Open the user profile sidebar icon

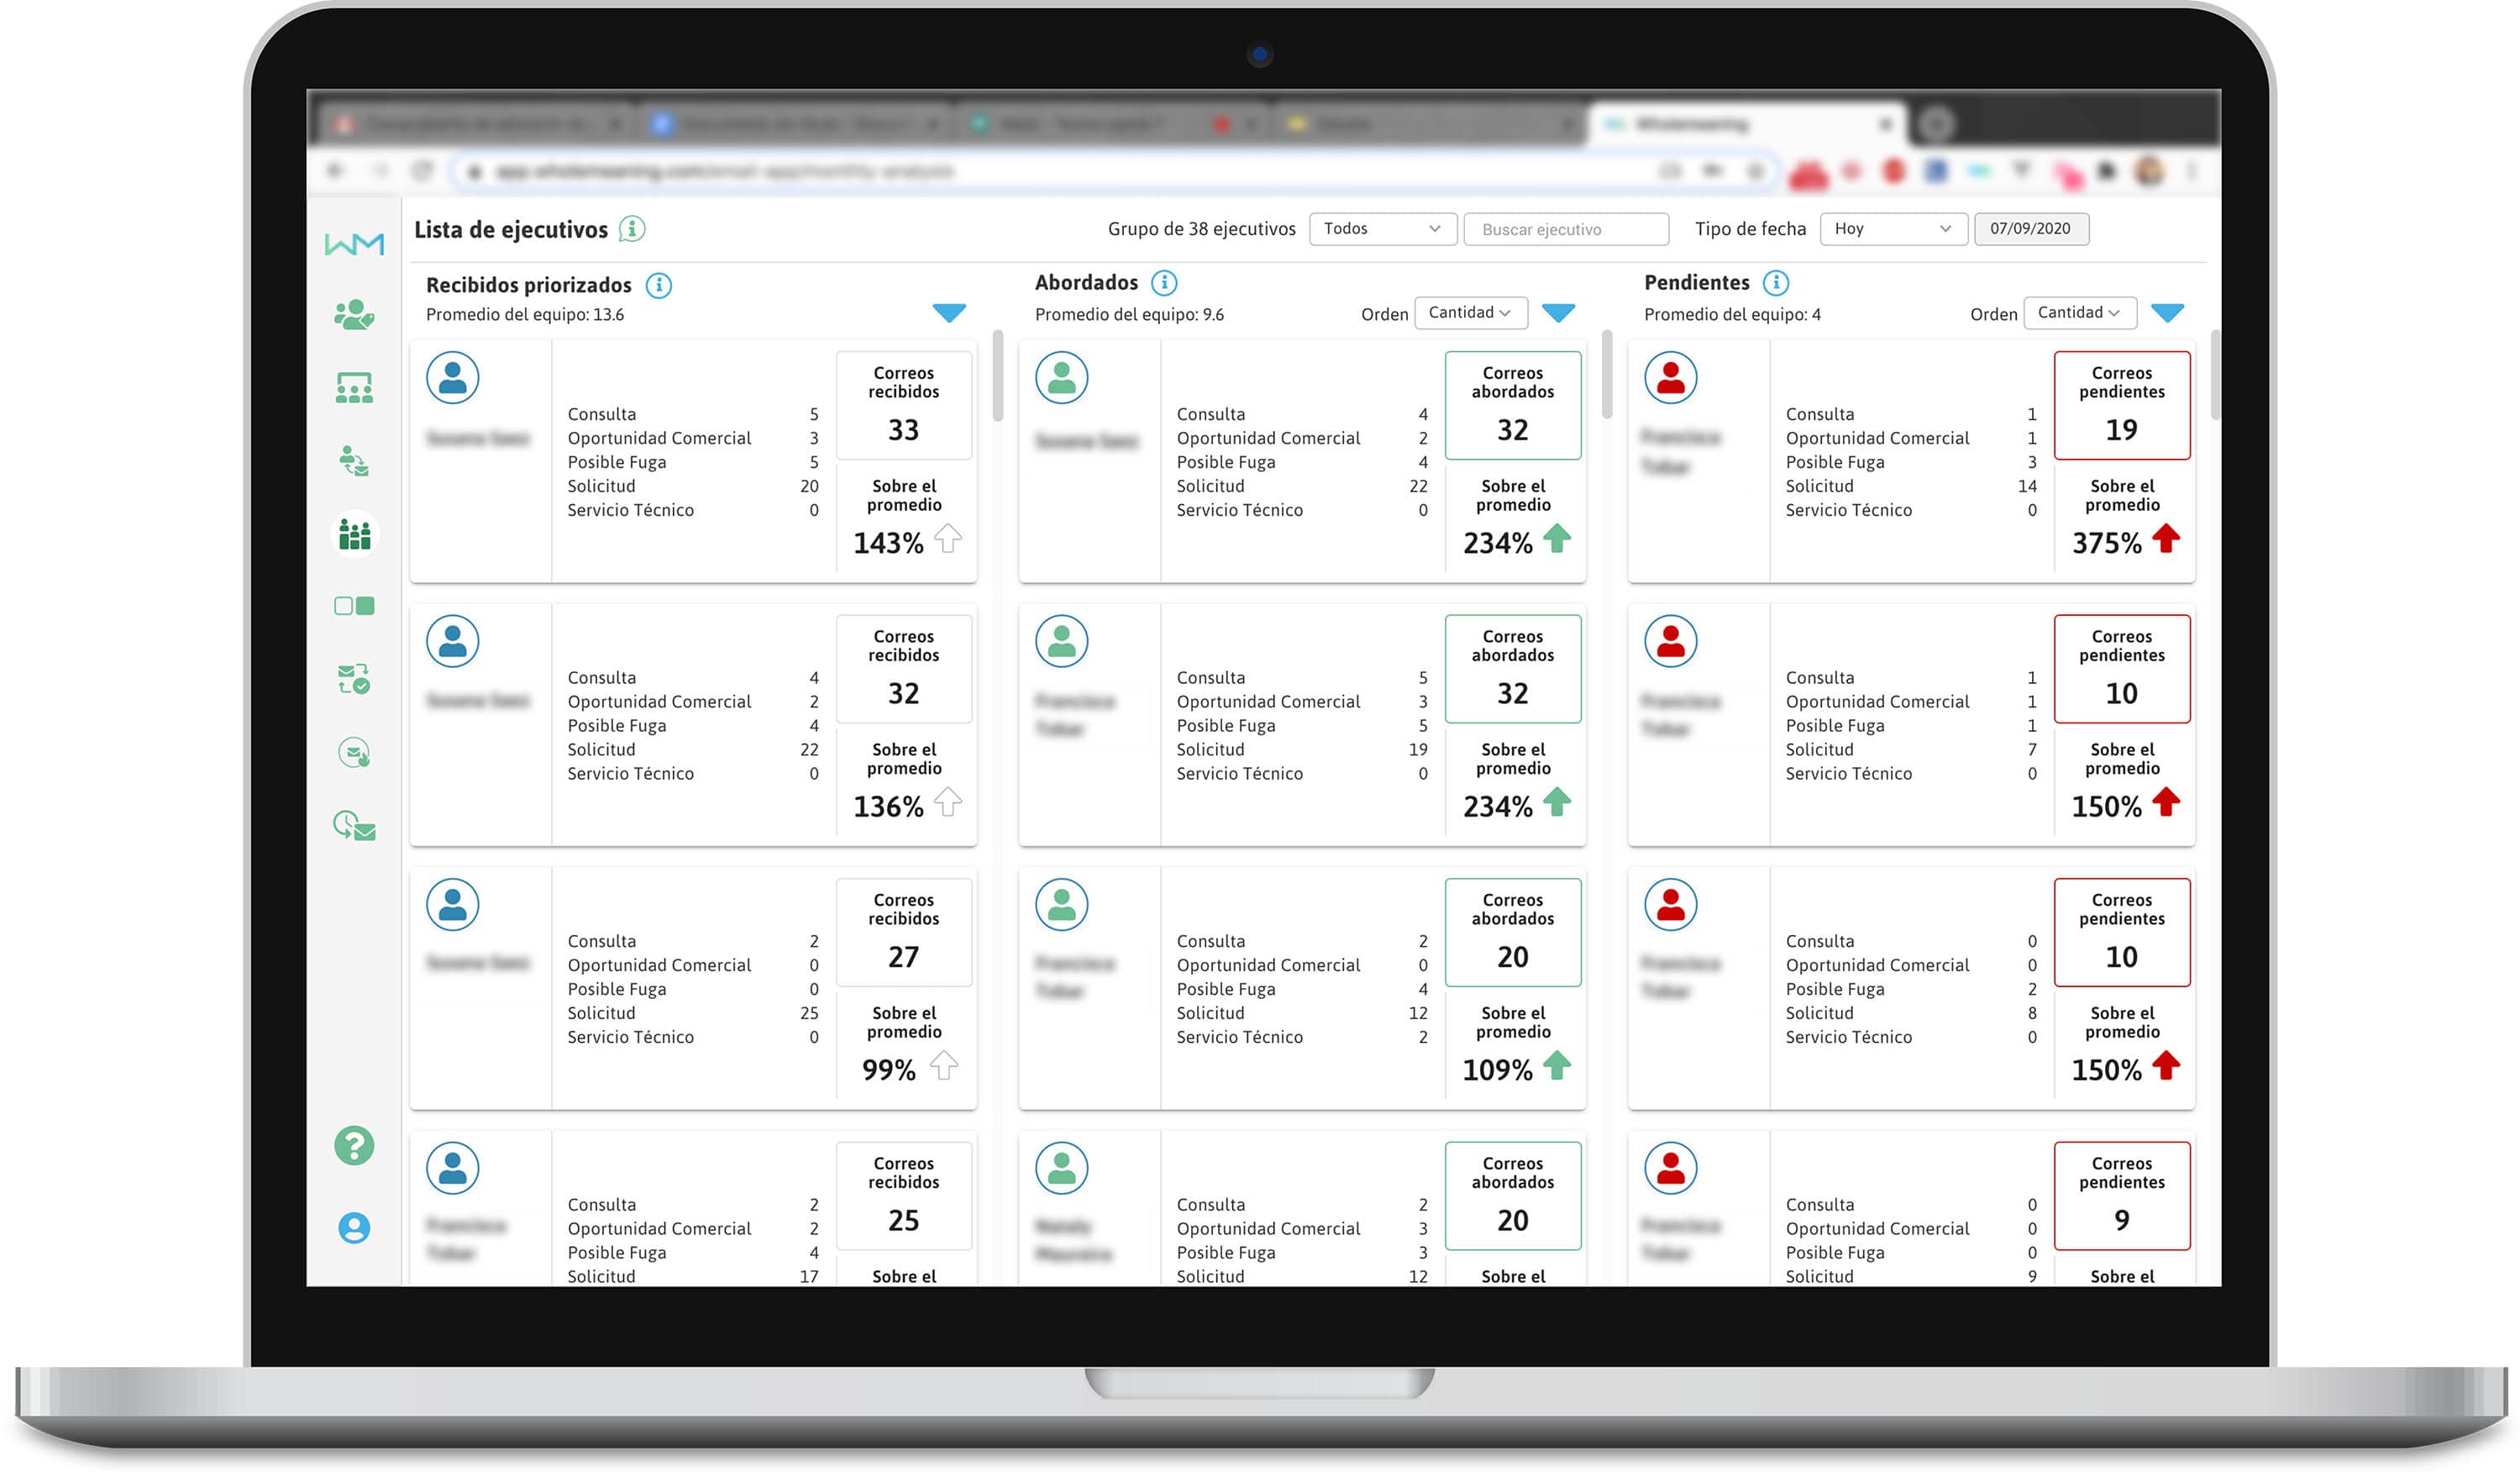pyautogui.click(x=354, y=1228)
